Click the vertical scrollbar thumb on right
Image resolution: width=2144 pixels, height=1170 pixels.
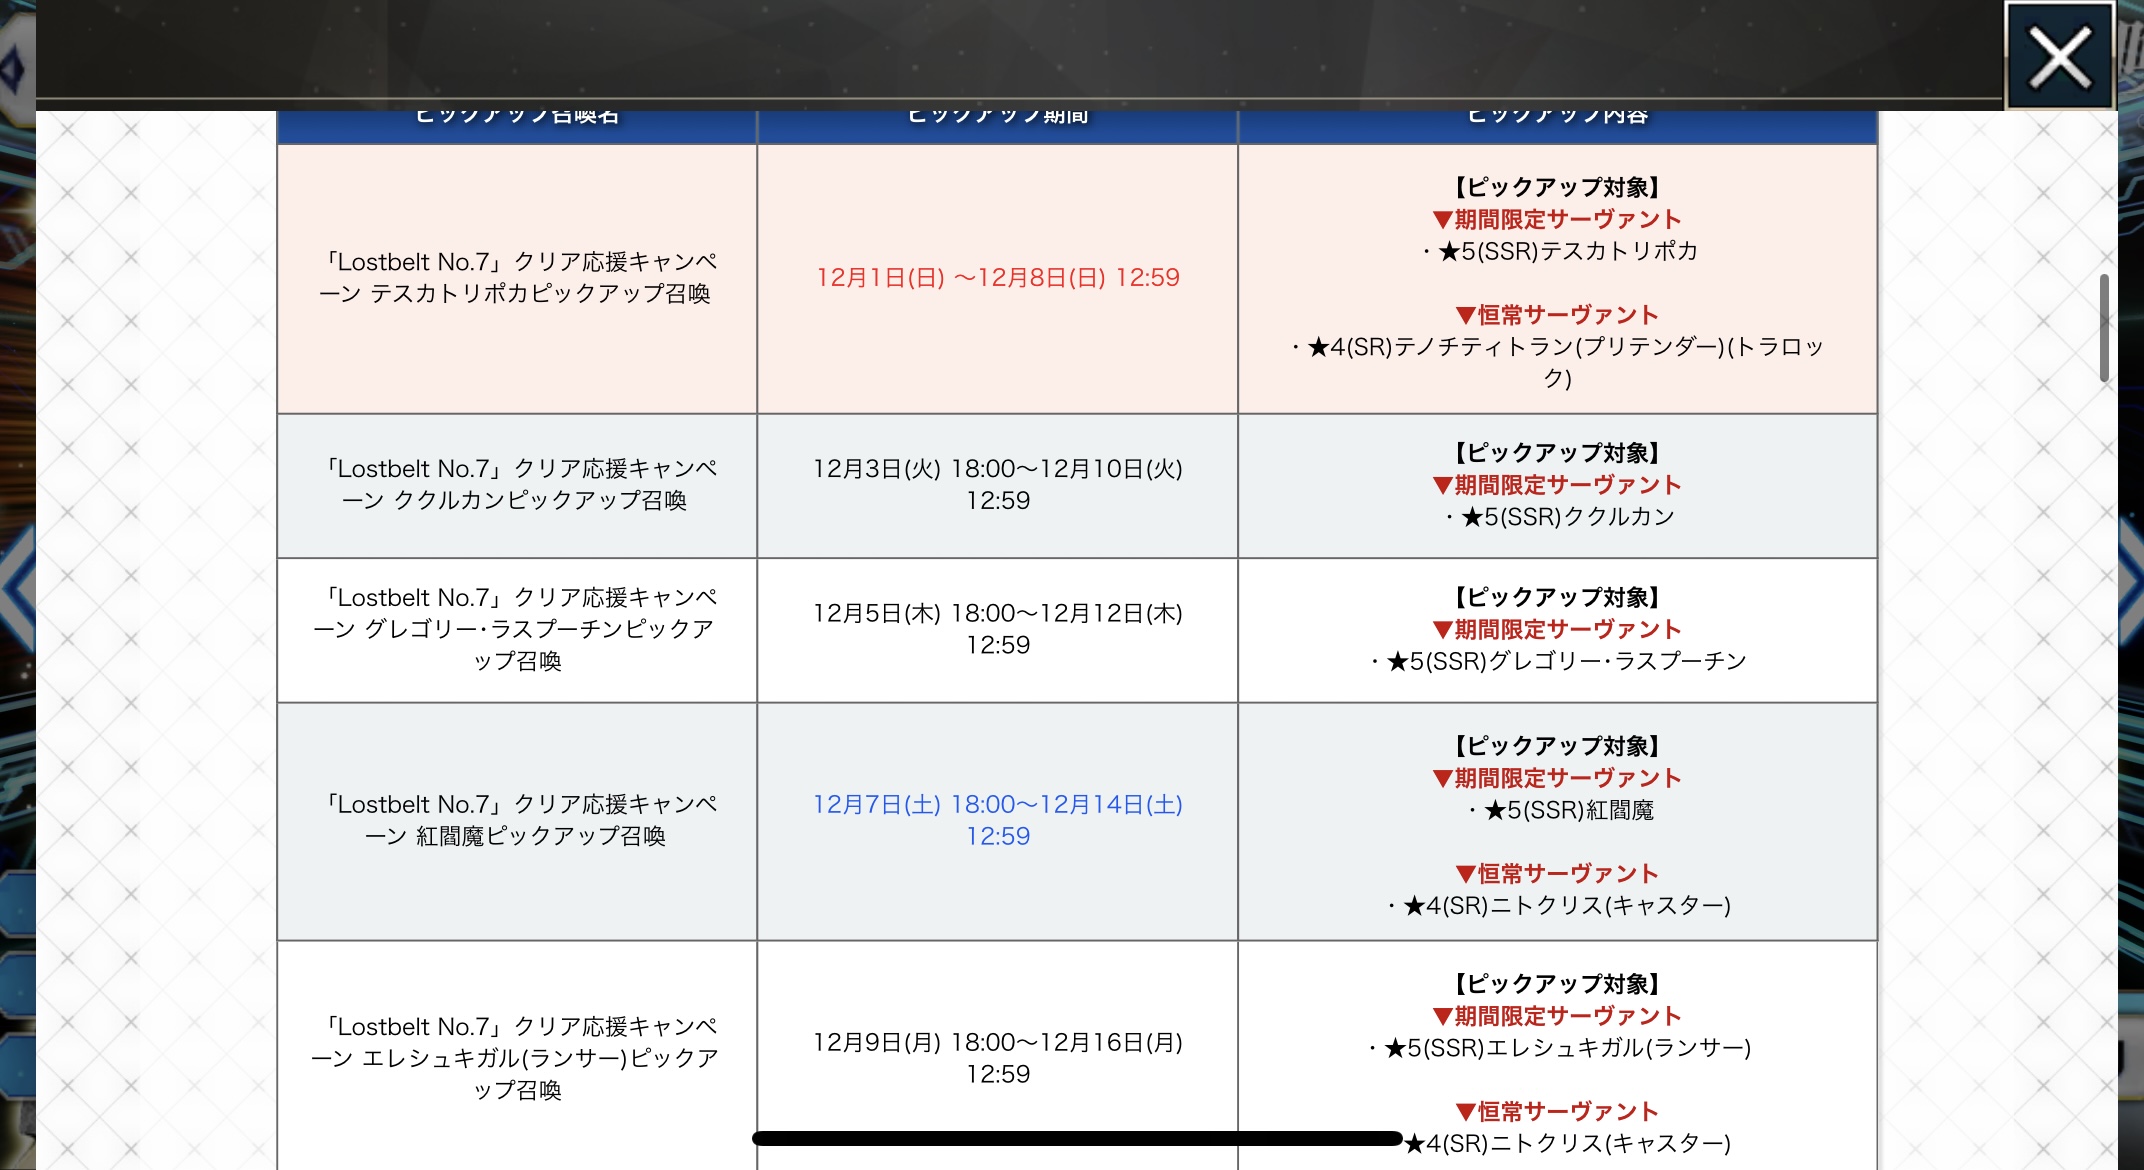point(2104,327)
